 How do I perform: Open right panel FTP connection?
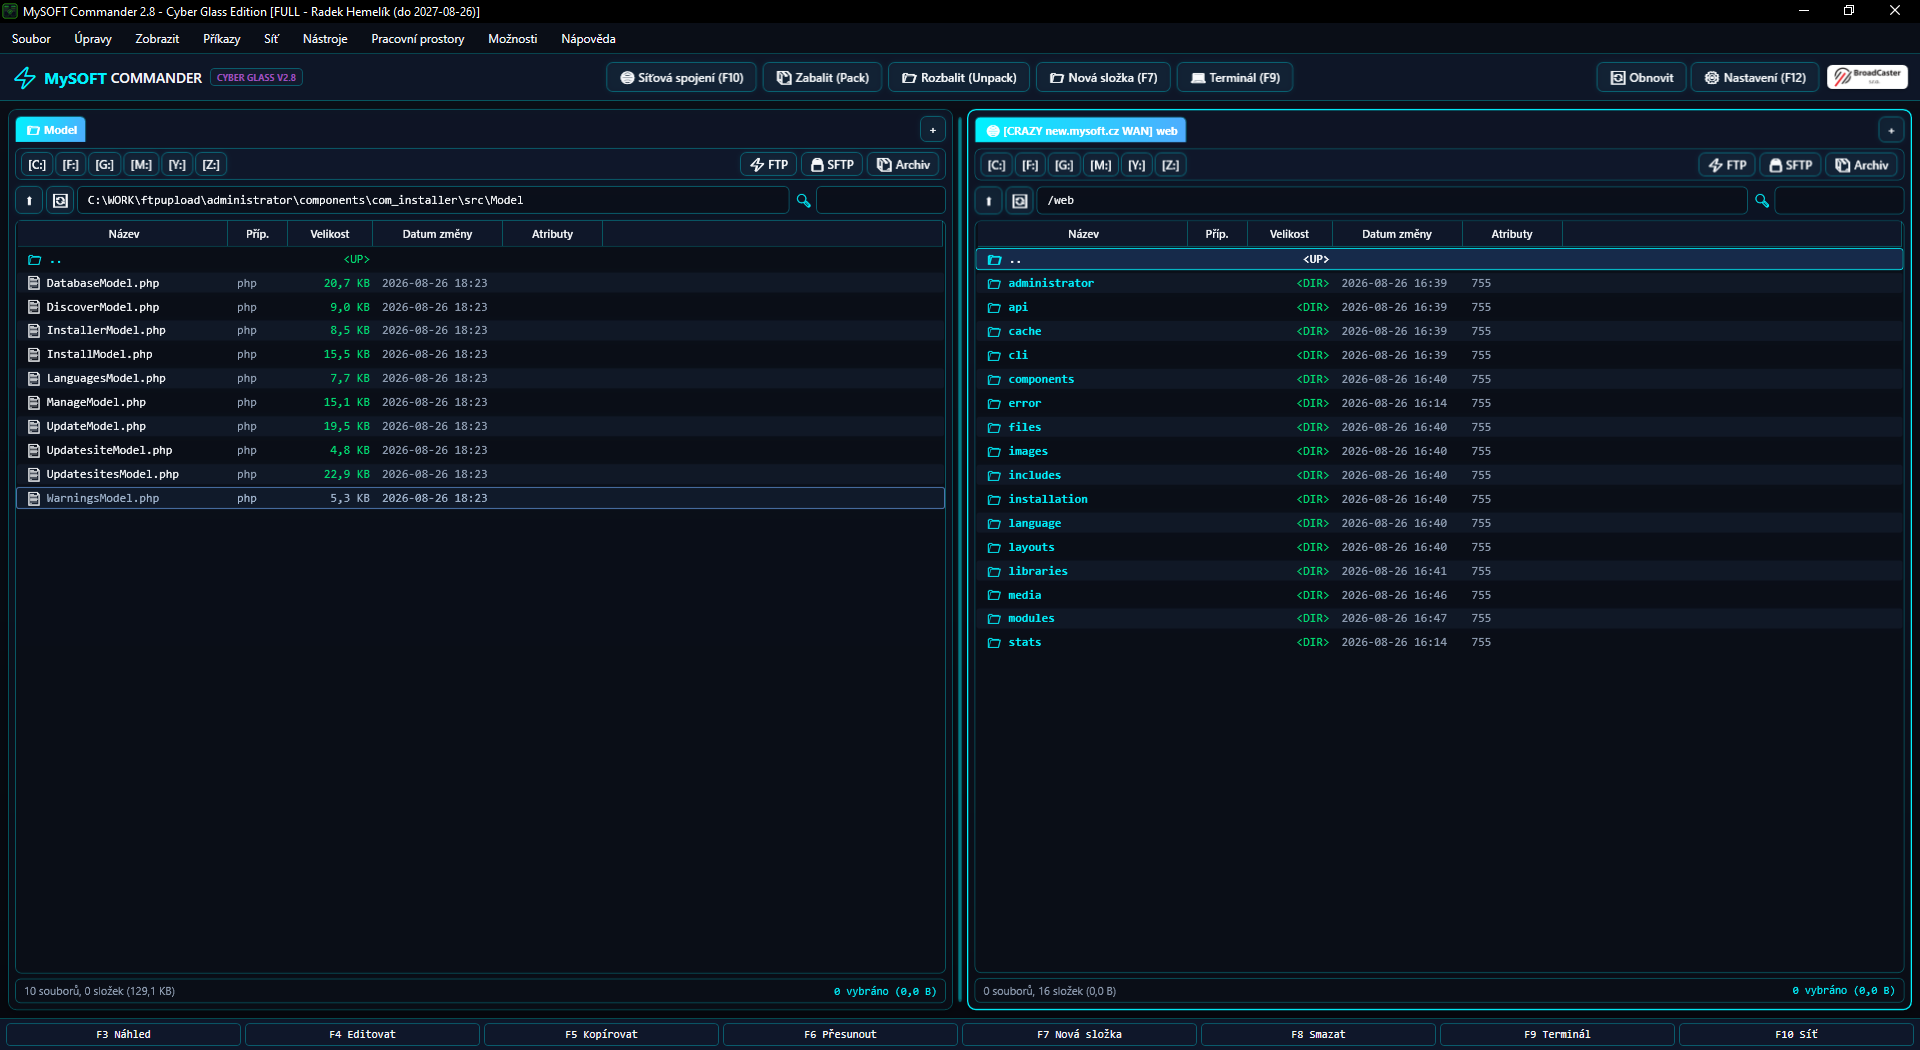pos(1727,165)
